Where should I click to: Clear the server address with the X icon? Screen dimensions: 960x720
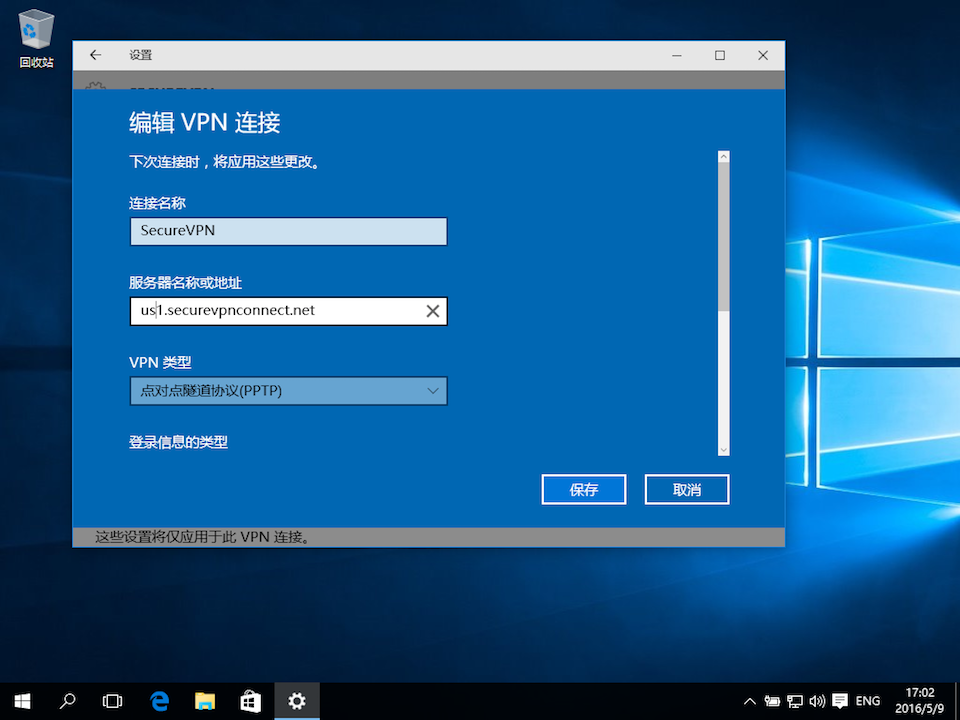coord(432,311)
